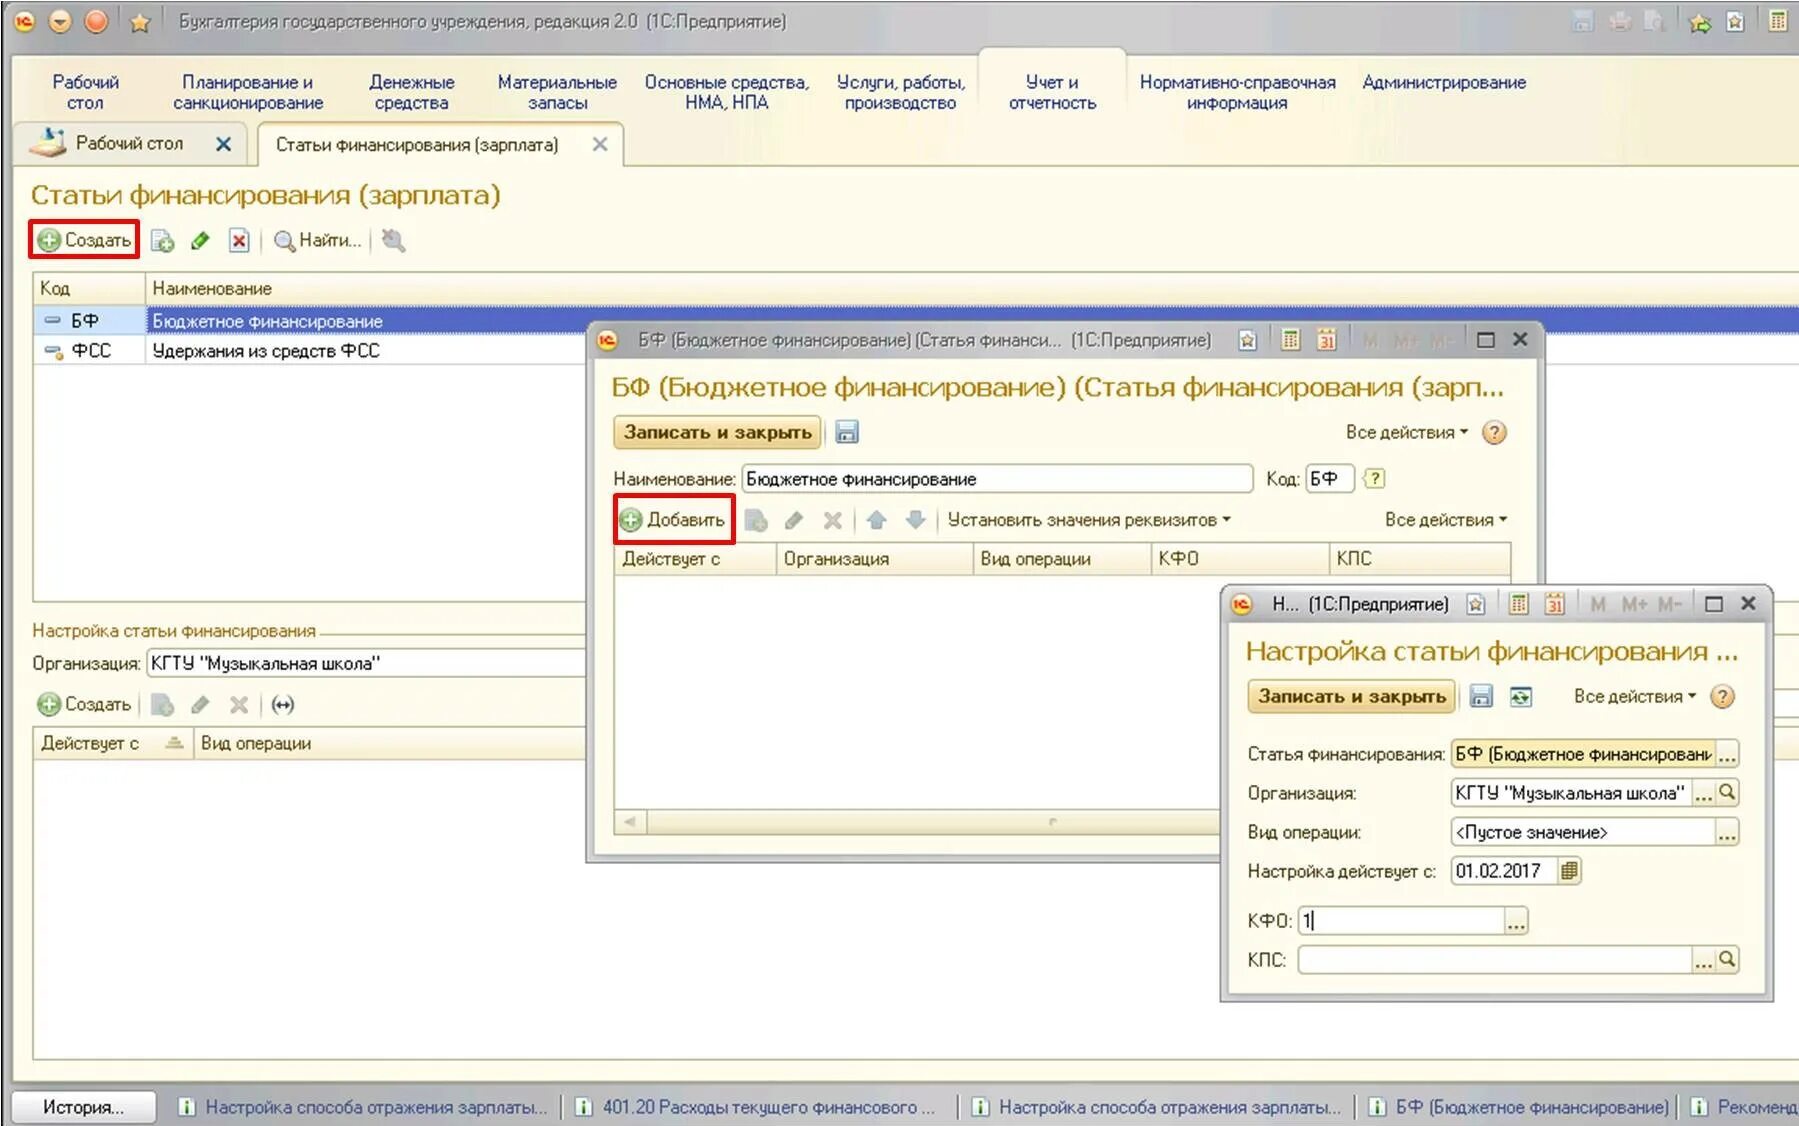Open the selection button of Статья финансирования
Screen dimensions: 1799x1126
coord(1727,755)
